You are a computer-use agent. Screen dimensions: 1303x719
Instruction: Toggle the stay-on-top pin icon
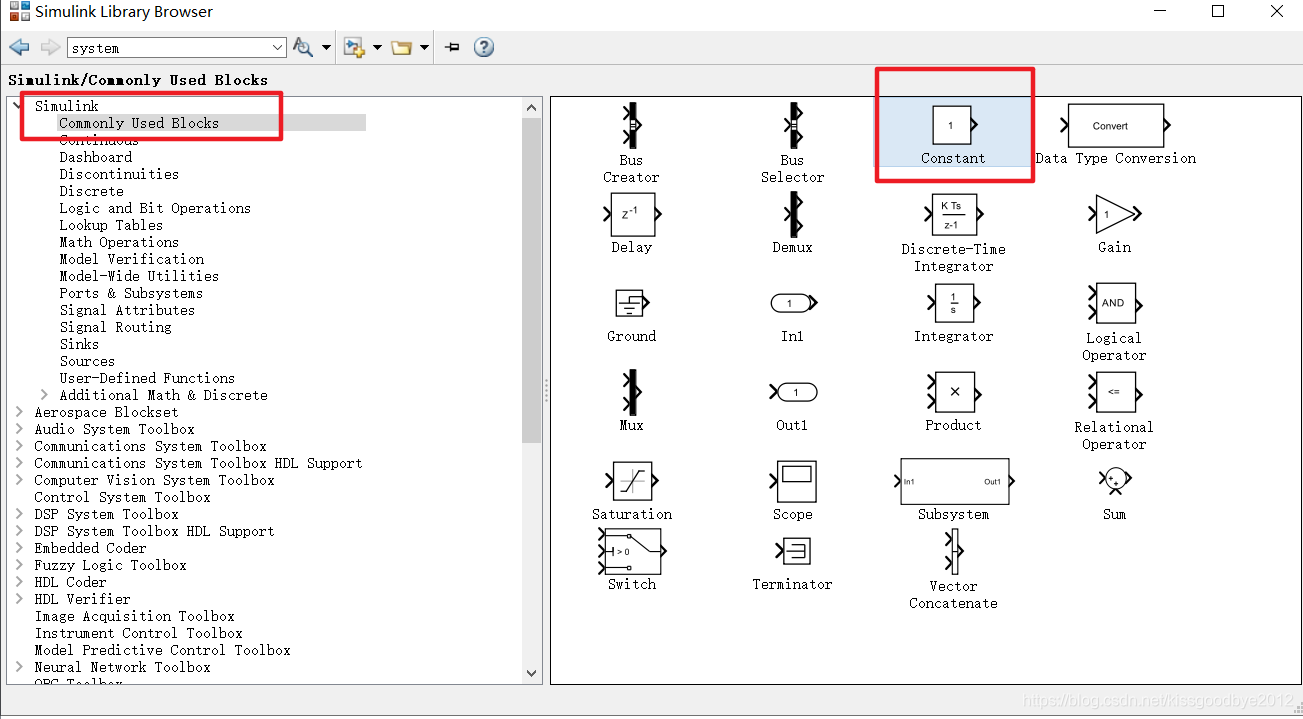point(452,47)
